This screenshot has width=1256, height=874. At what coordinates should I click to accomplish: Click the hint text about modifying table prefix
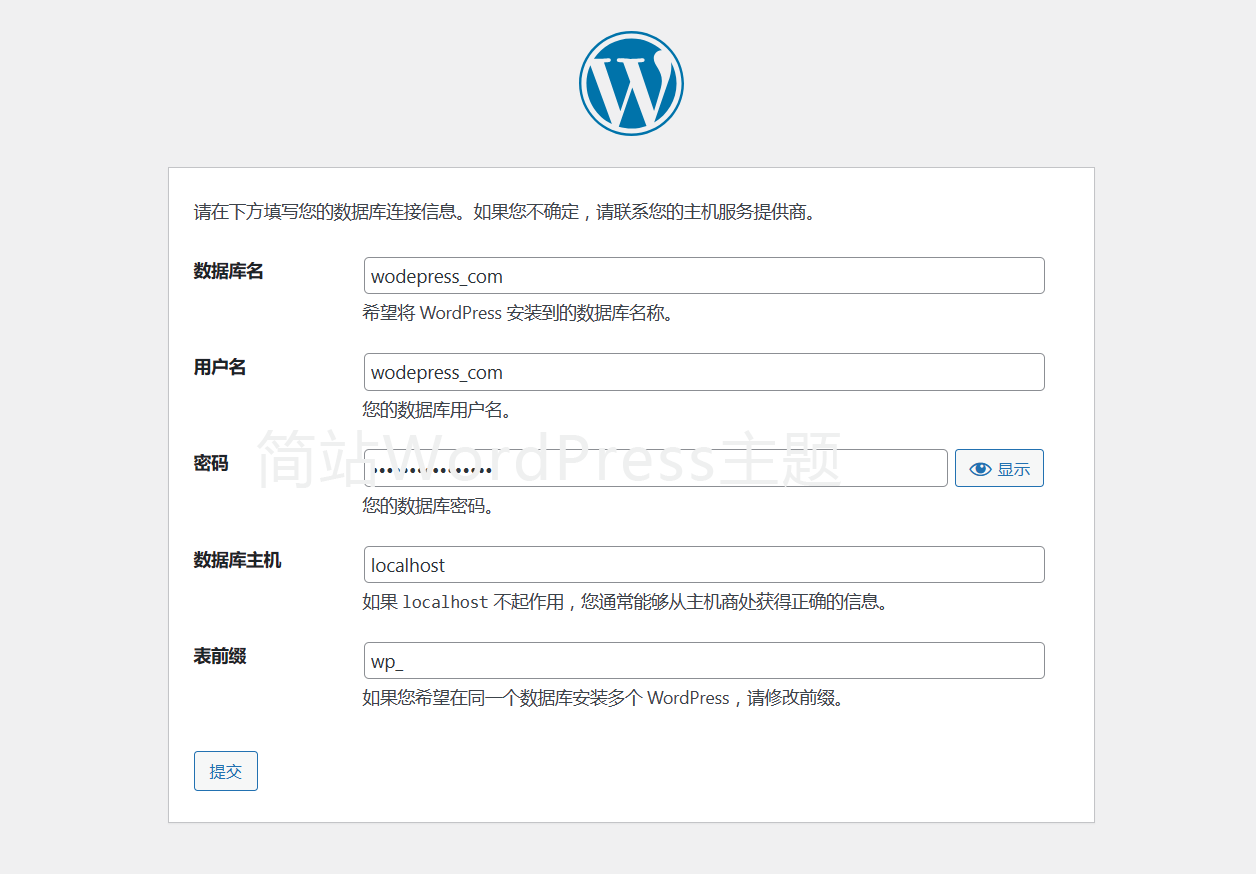point(603,698)
